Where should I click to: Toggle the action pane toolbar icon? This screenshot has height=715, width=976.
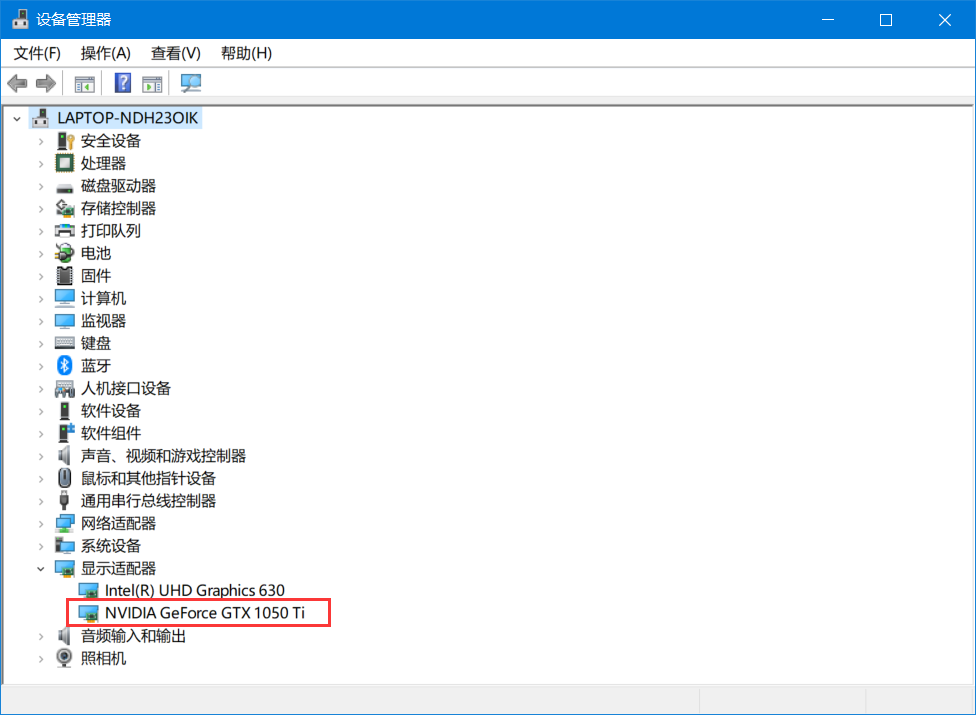click(152, 83)
